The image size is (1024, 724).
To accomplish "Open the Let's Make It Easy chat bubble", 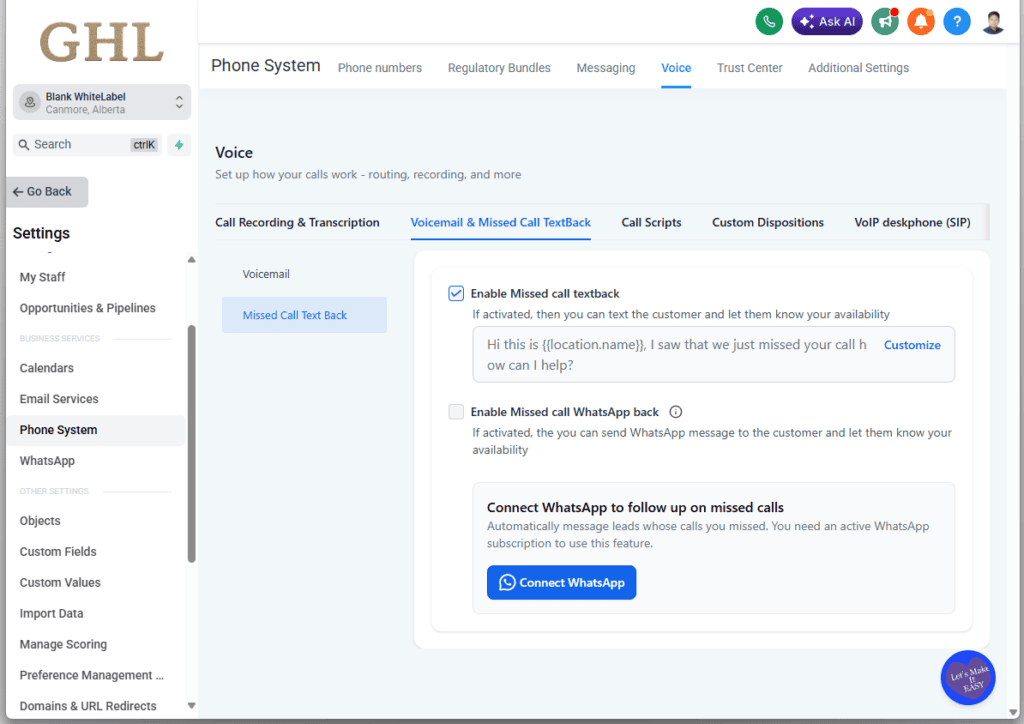I will [x=968, y=678].
